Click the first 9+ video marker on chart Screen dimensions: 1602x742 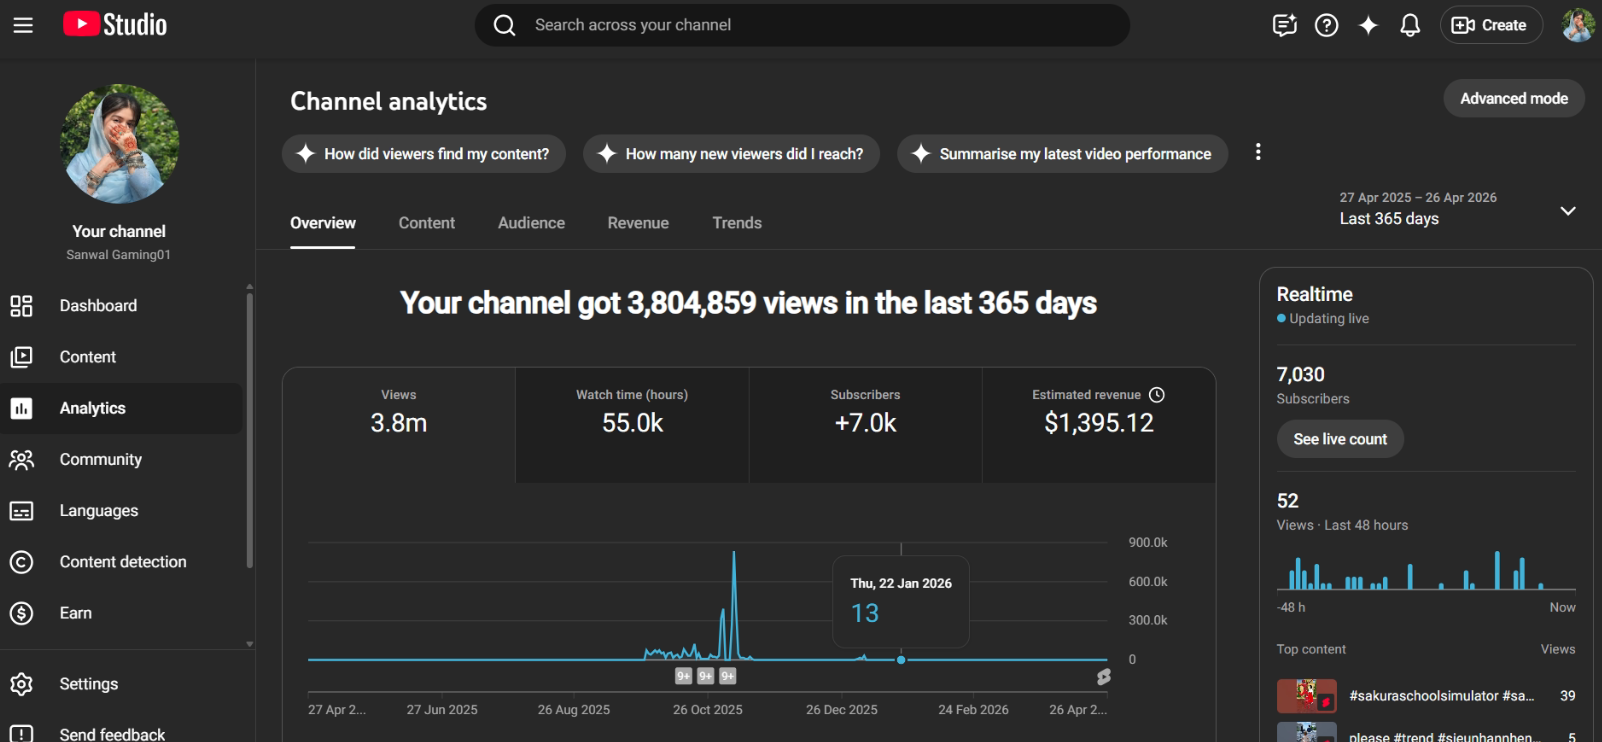(x=684, y=676)
